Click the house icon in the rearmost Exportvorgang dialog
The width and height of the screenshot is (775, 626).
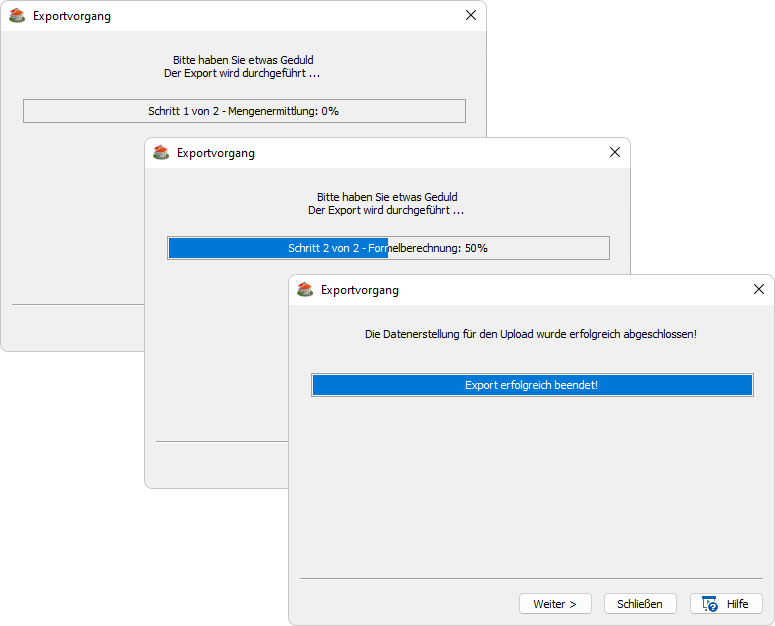point(17,16)
